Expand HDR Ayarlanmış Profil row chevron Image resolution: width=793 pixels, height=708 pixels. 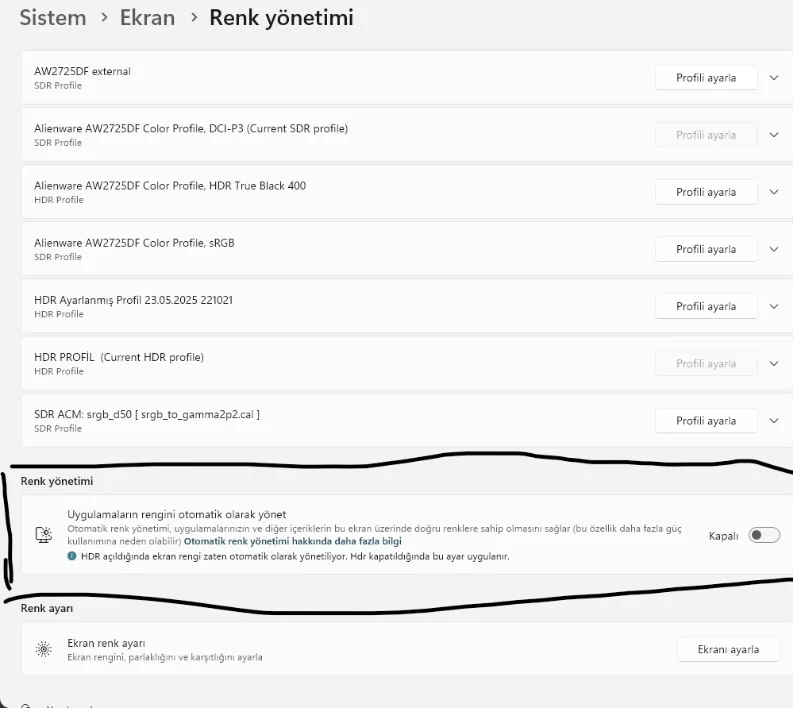click(774, 306)
